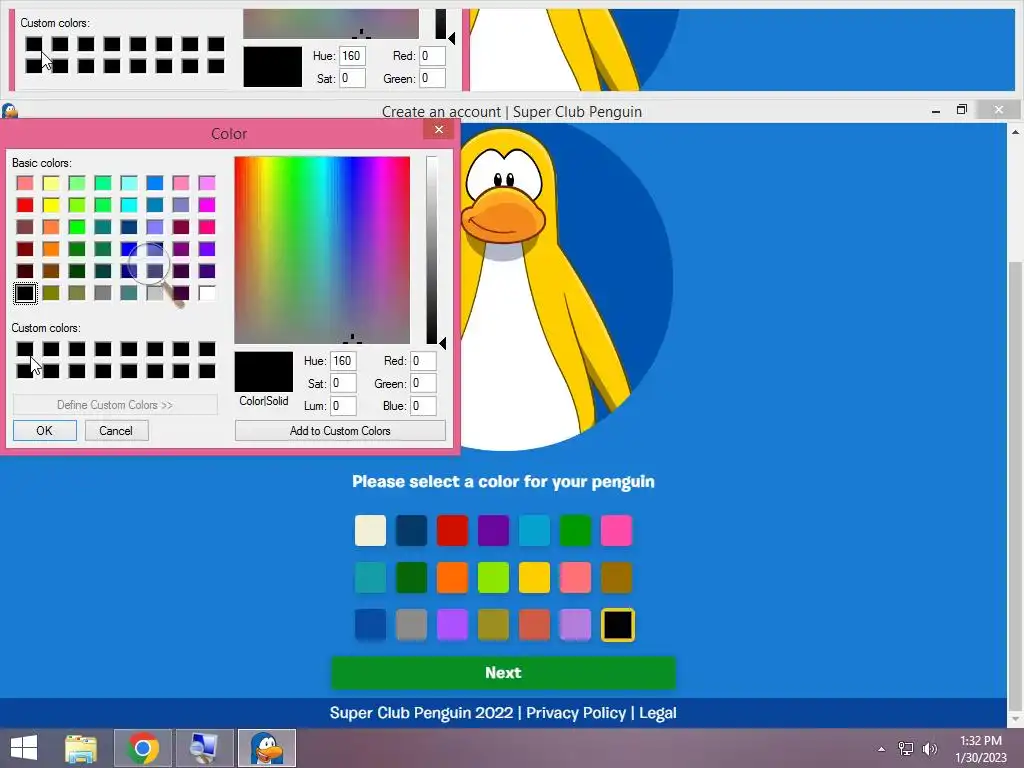This screenshot has width=1024, height=768.
Task: Open the Magnifier app in the taskbar
Action: (x=204, y=748)
